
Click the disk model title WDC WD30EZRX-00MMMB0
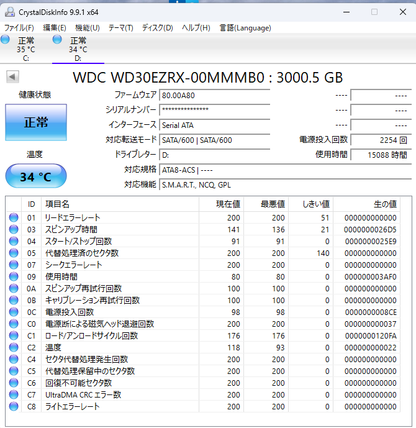(169, 78)
